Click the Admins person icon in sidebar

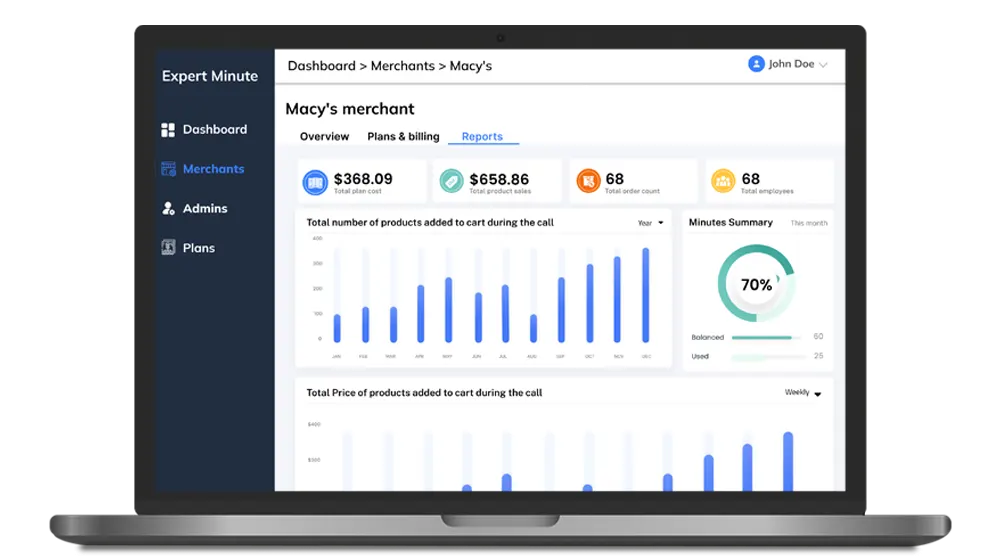tap(168, 208)
